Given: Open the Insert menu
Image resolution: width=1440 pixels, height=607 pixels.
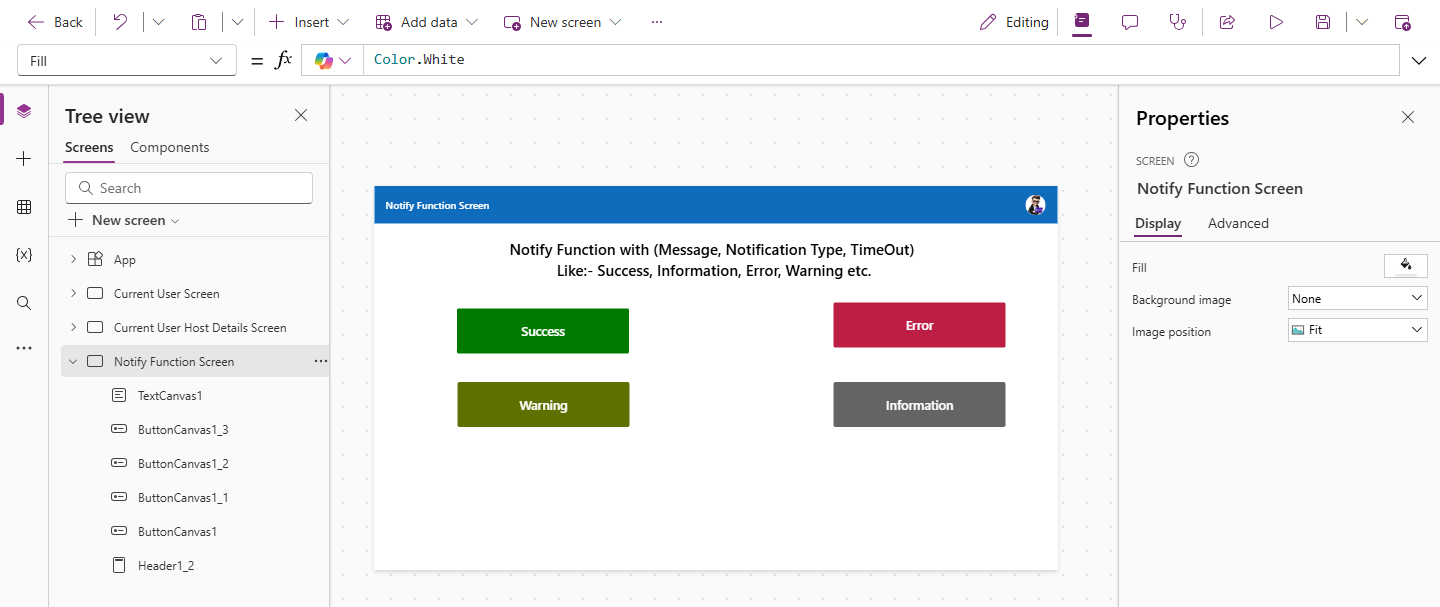Looking at the screenshot, I should click(309, 22).
